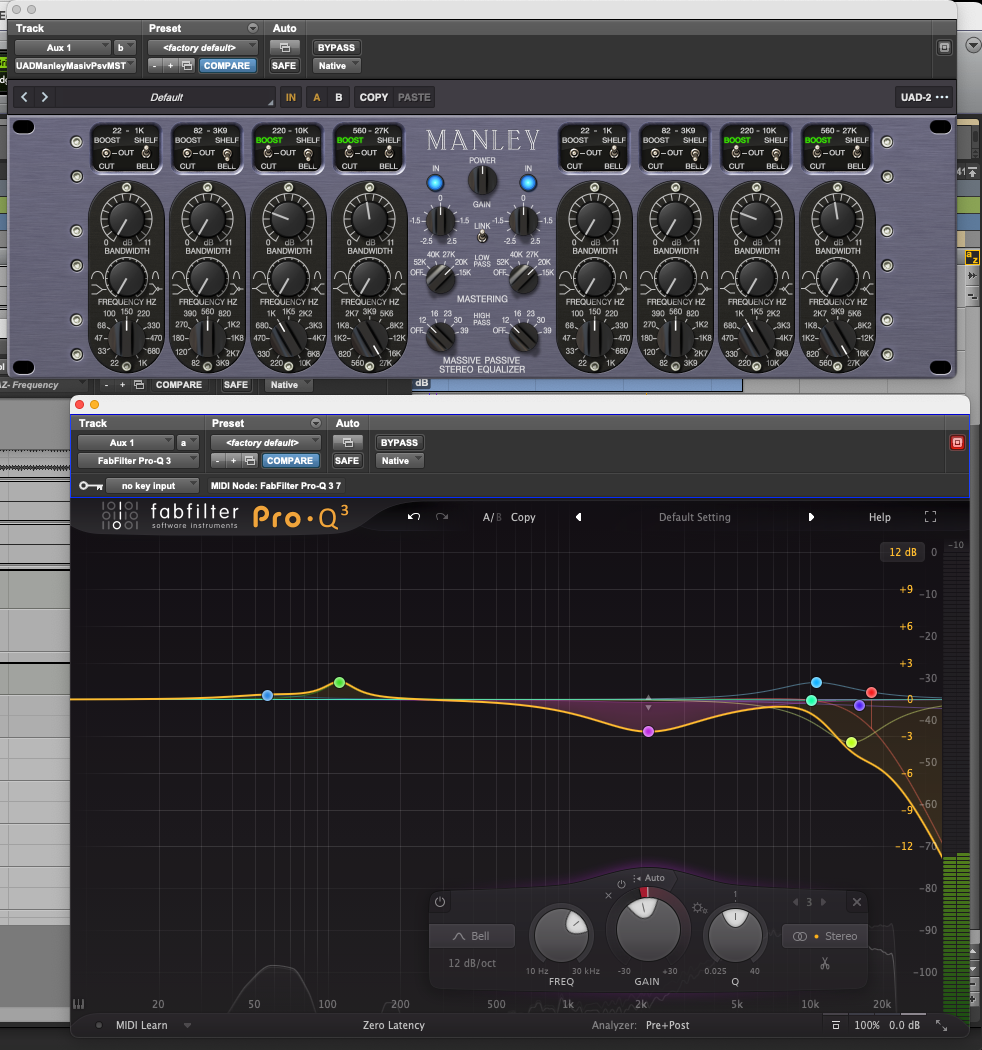
Task: Click Pro-Q 3 FREQ knob
Action: point(561,935)
